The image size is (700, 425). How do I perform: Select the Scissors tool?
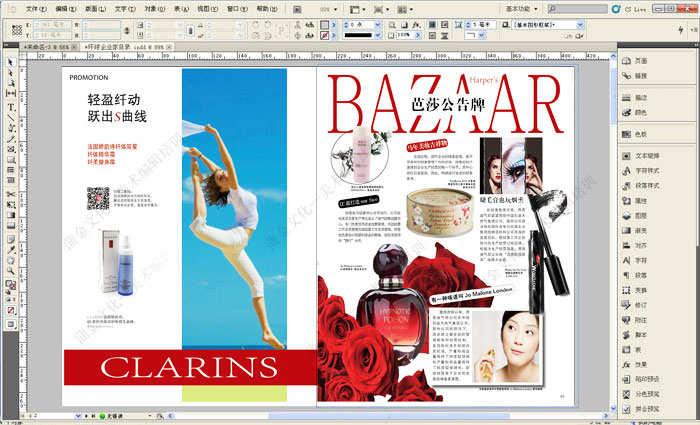[x=11, y=194]
